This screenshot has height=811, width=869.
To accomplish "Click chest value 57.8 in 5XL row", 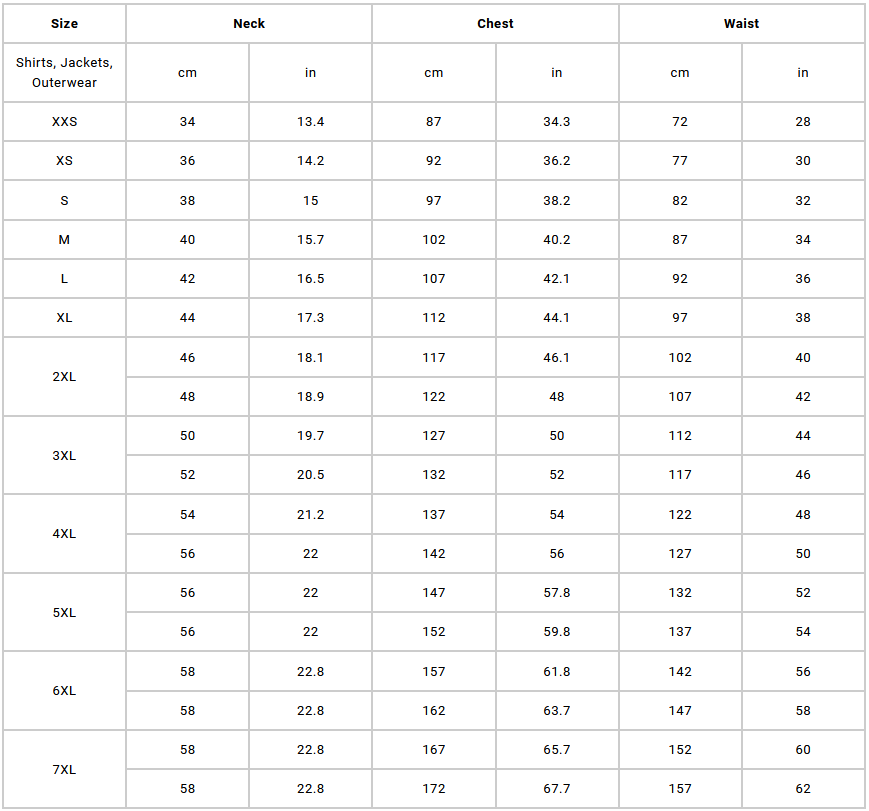I will click(556, 593).
